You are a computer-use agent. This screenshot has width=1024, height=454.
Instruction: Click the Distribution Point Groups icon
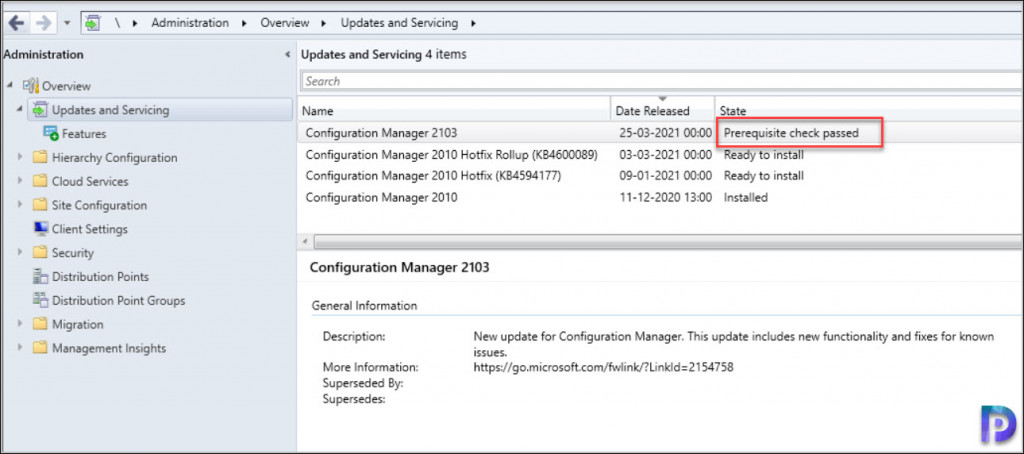40,300
